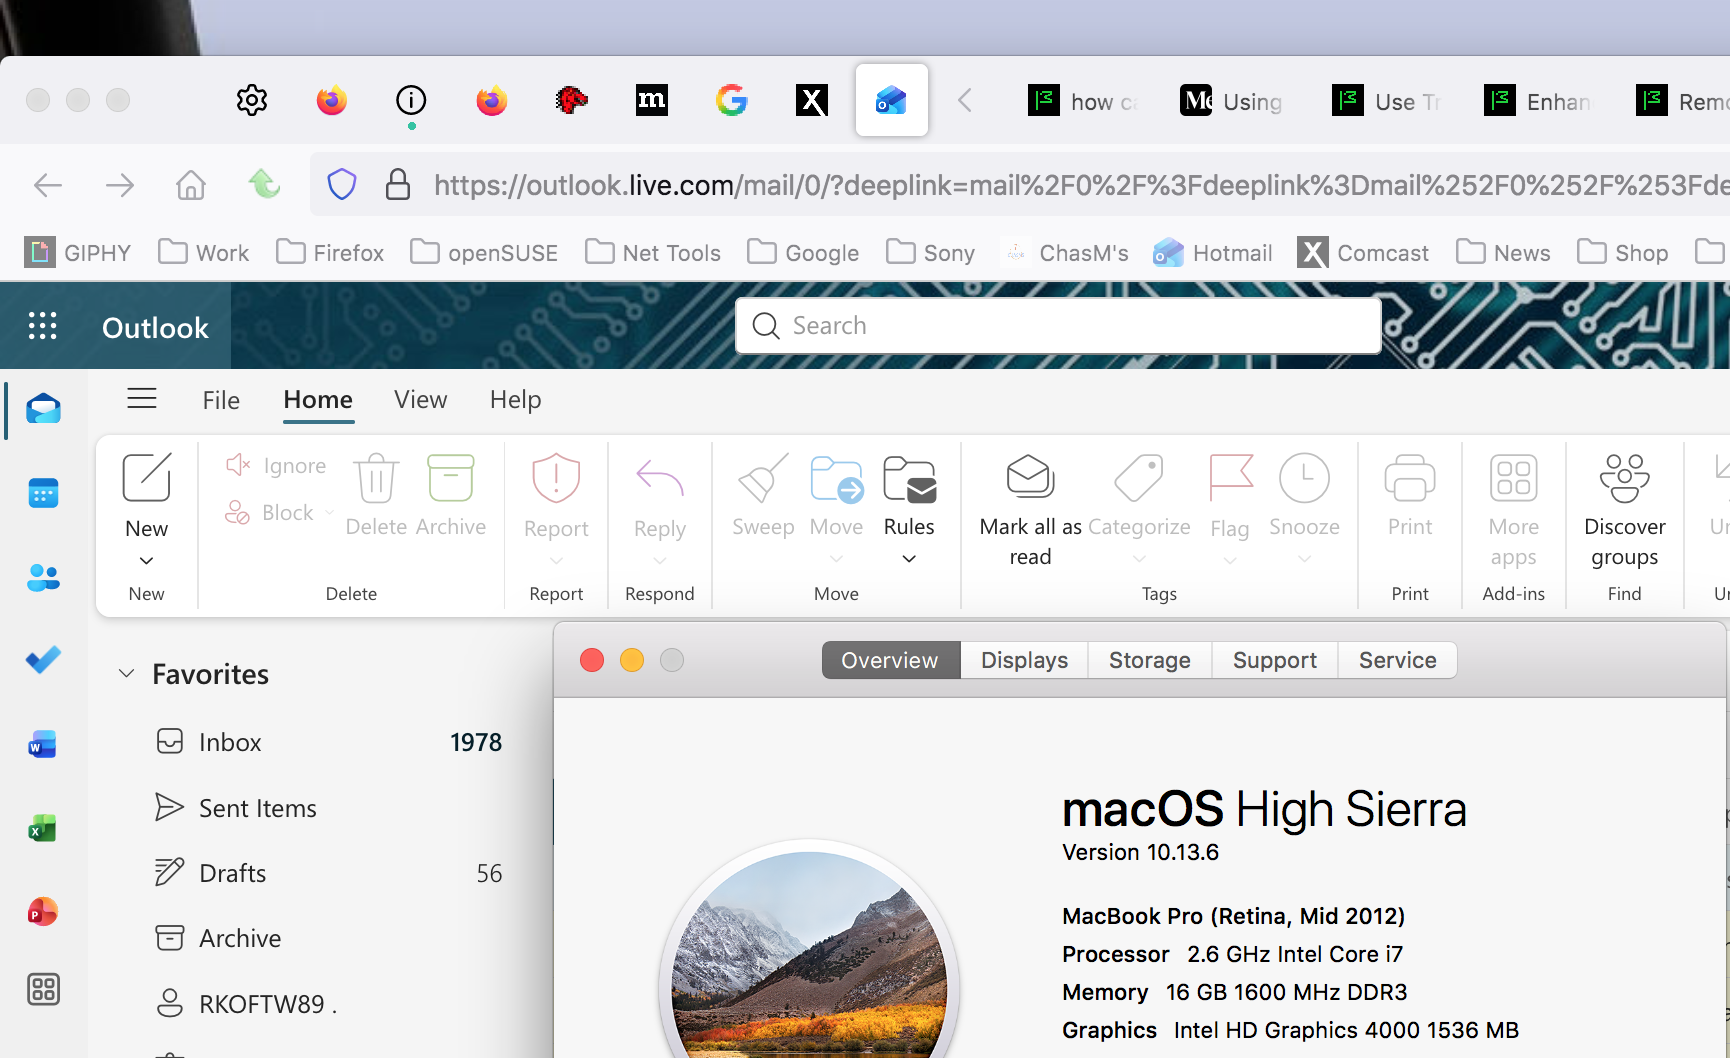Screen dimensions: 1730x1058
Task: Open the Outlook app launcher grid
Action: pyautogui.click(x=42, y=326)
